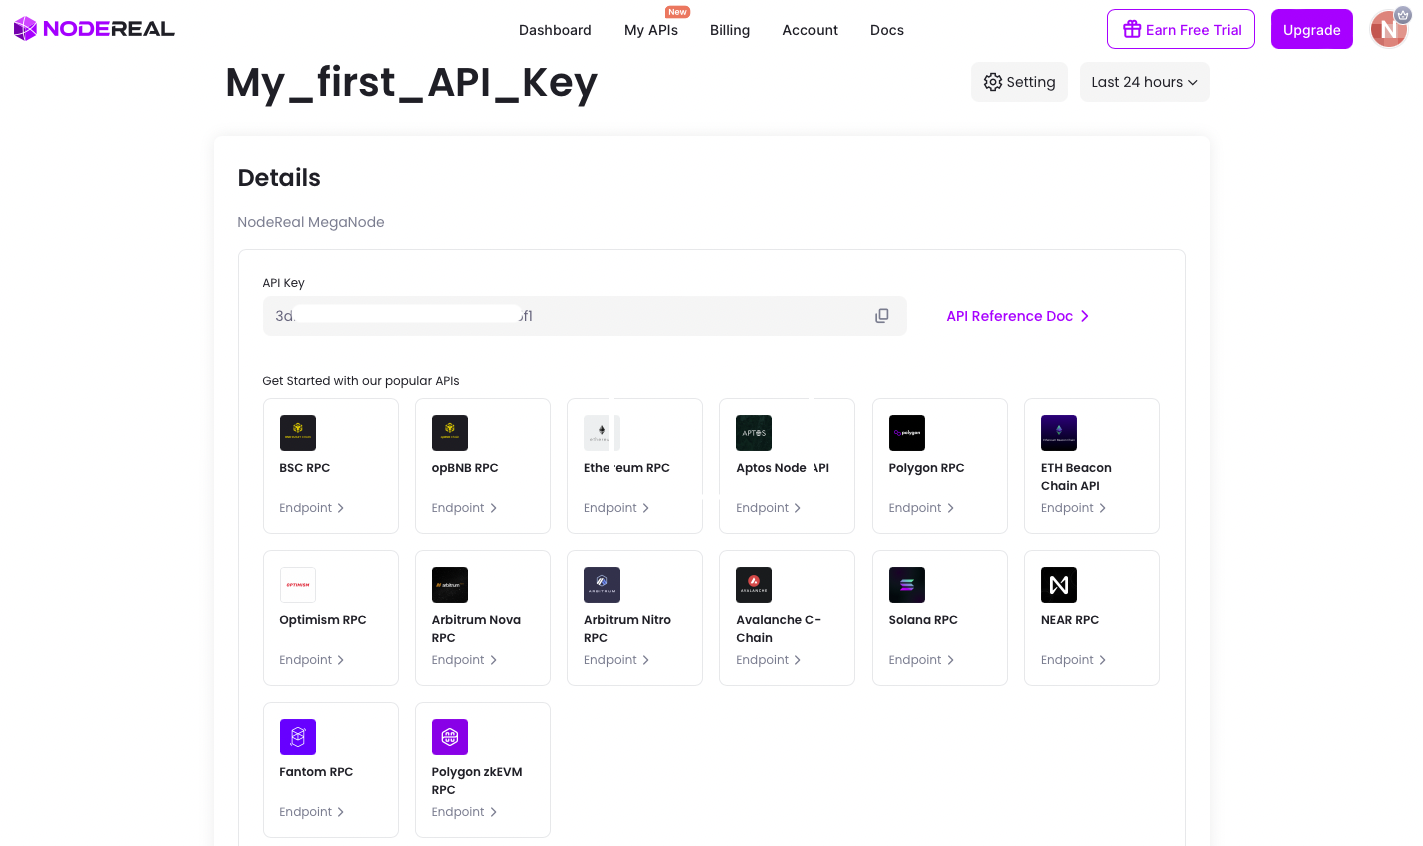Click the BSC RPC label
This screenshot has width=1423, height=846.
305,468
